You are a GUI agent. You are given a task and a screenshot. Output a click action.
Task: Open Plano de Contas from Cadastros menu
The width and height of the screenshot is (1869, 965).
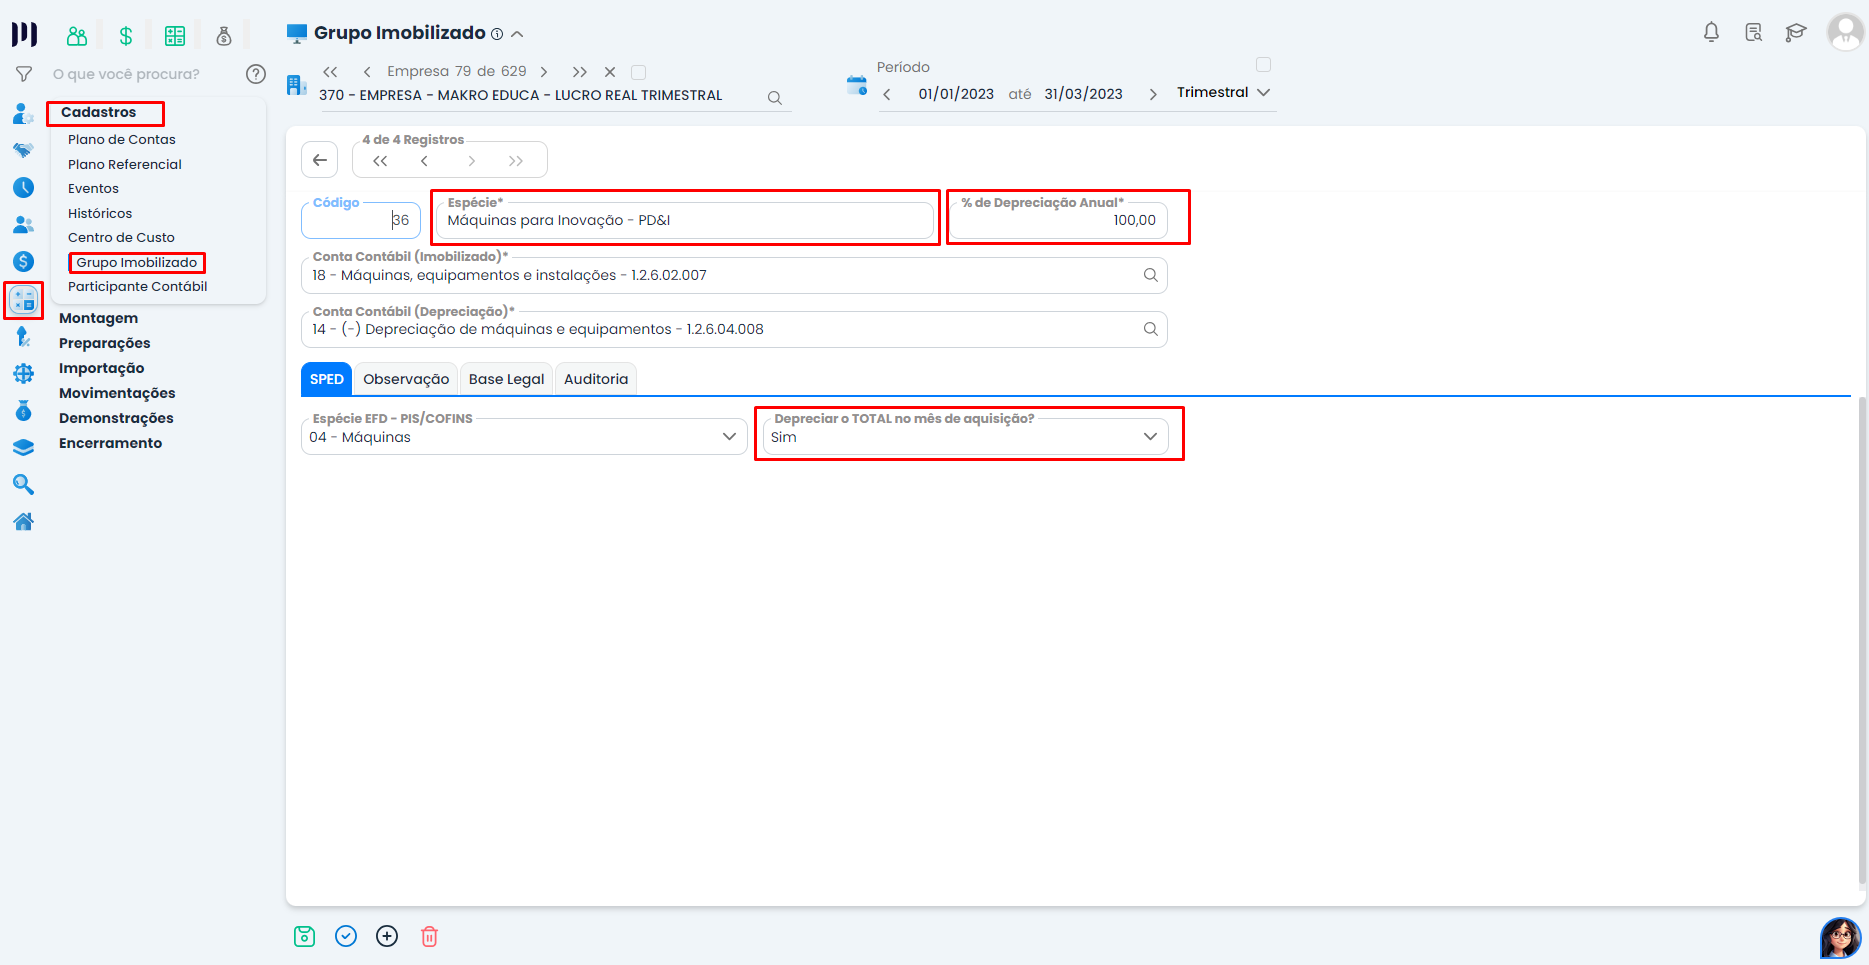click(122, 140)
